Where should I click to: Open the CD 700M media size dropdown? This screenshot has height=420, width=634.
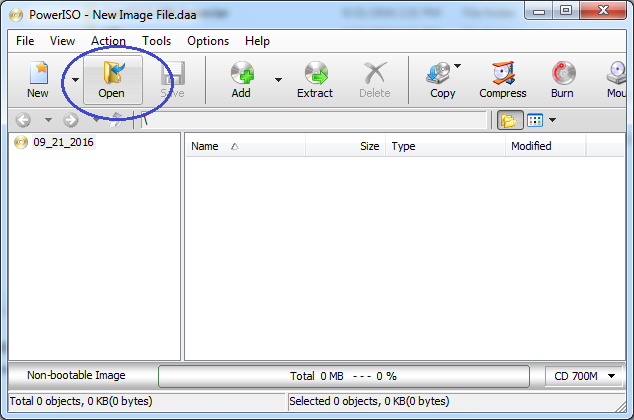584,376
